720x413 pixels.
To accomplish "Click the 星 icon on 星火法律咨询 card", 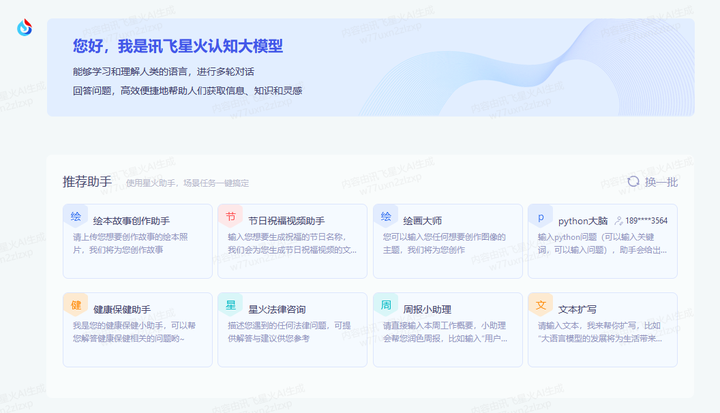I will (231, 305).
